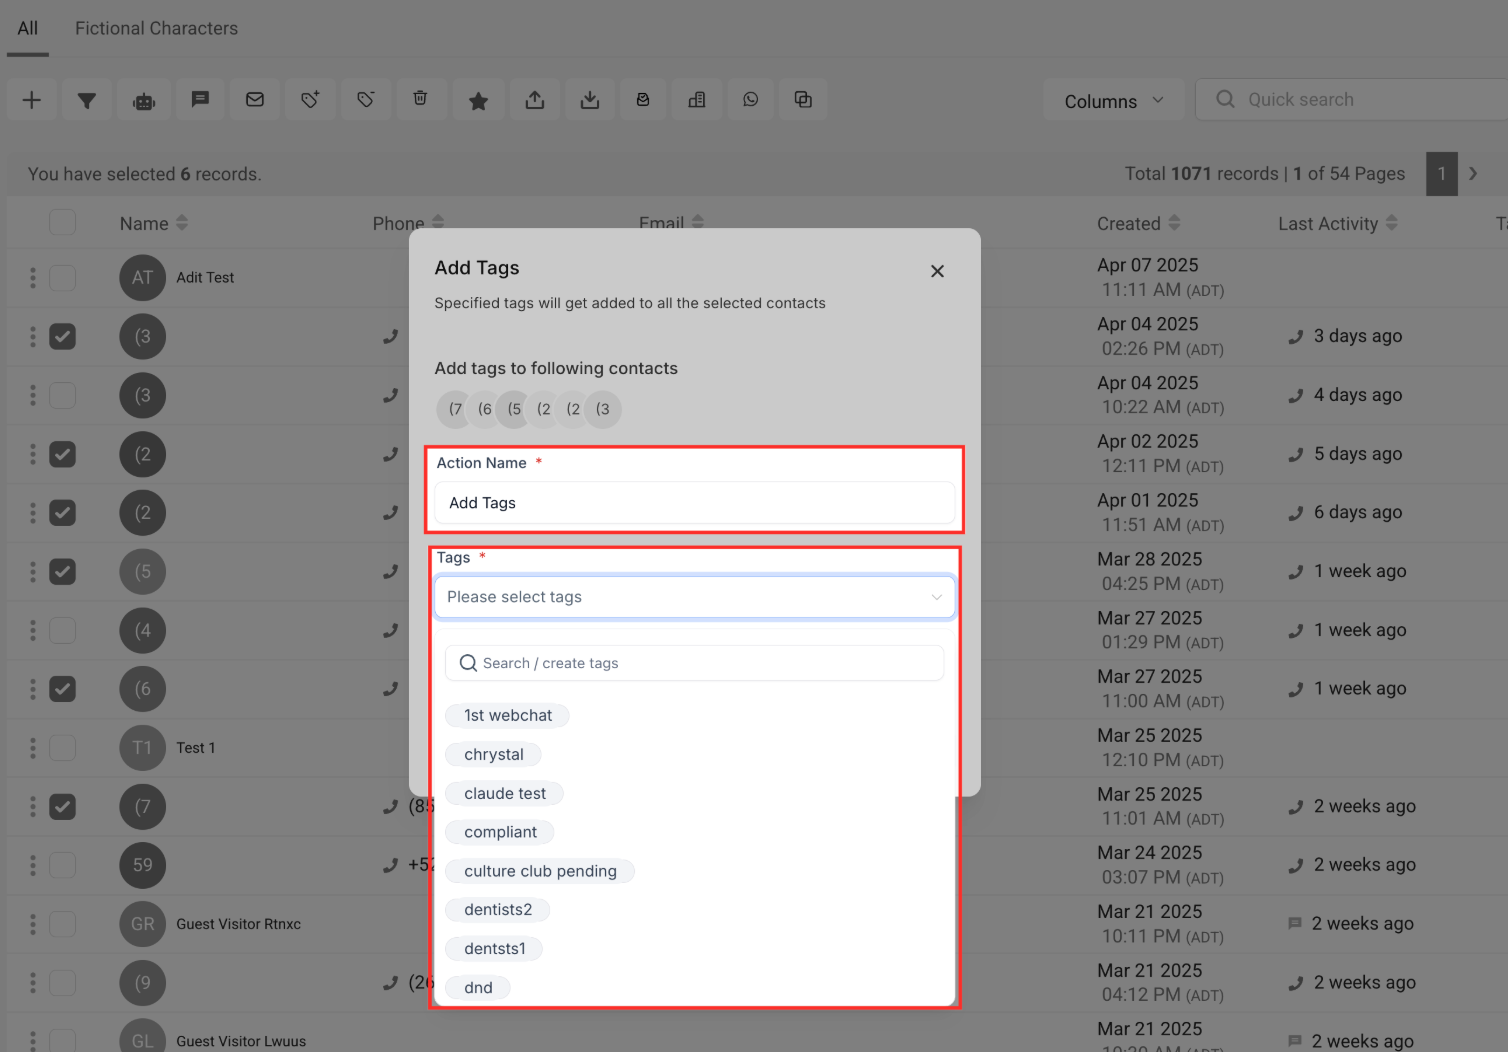
Task: Switch to the Fictional Characters tab
Action: click(157, 28)
